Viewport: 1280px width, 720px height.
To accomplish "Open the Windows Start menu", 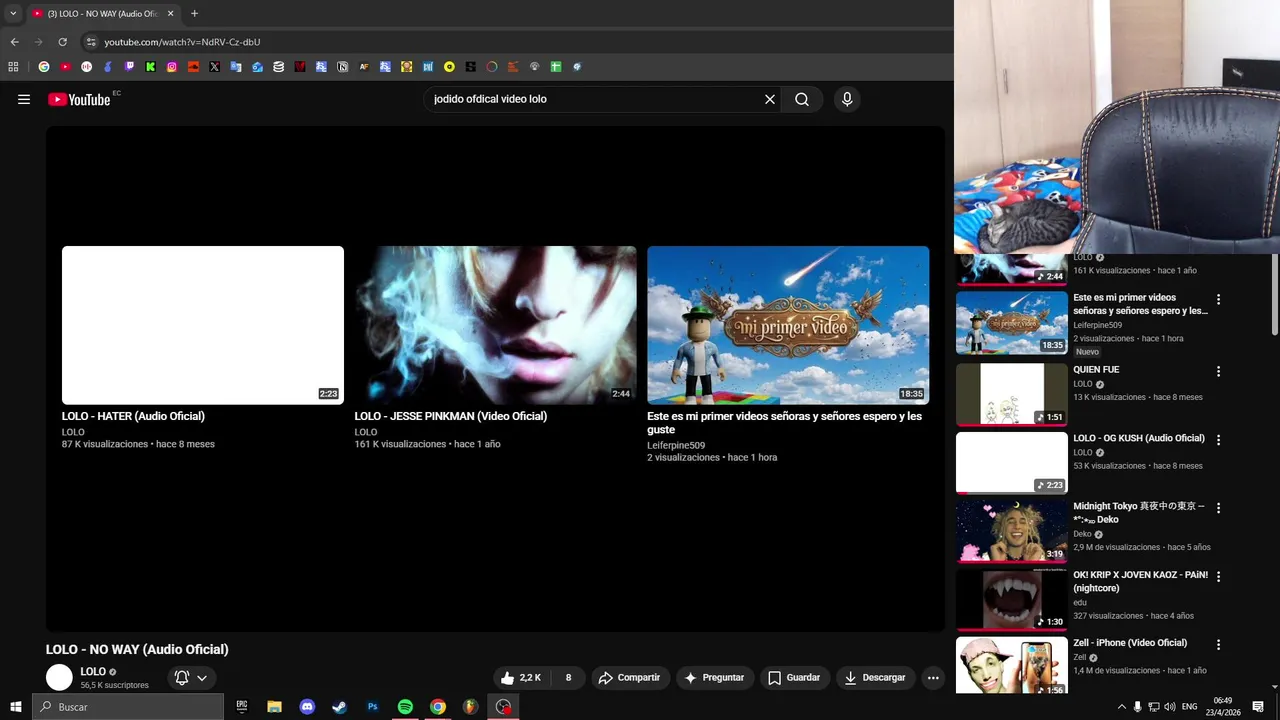I will pos(15,707).
